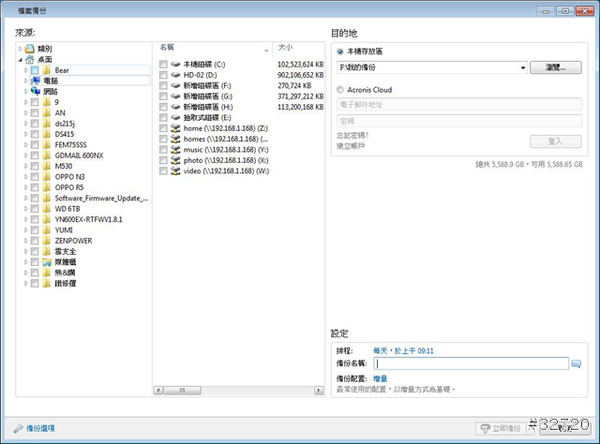The height and width of the screenshot is (444, 600).
Task: Click network drive icon for home (Z:)
Action: pos(175,128)
